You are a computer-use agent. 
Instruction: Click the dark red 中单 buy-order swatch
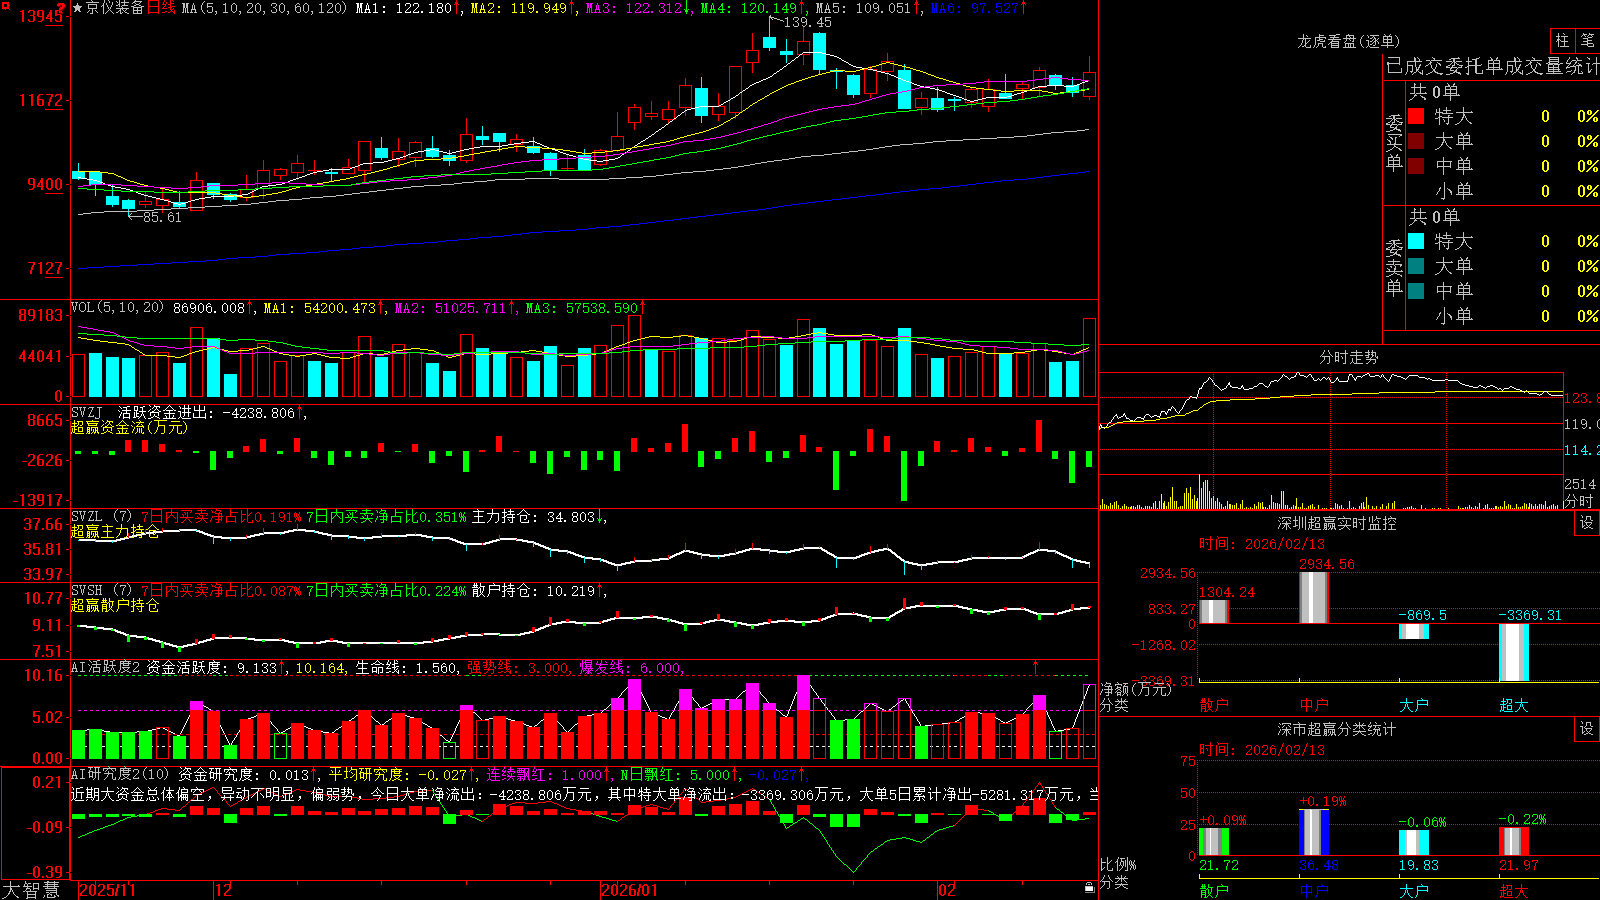[x=1416, y=166]
